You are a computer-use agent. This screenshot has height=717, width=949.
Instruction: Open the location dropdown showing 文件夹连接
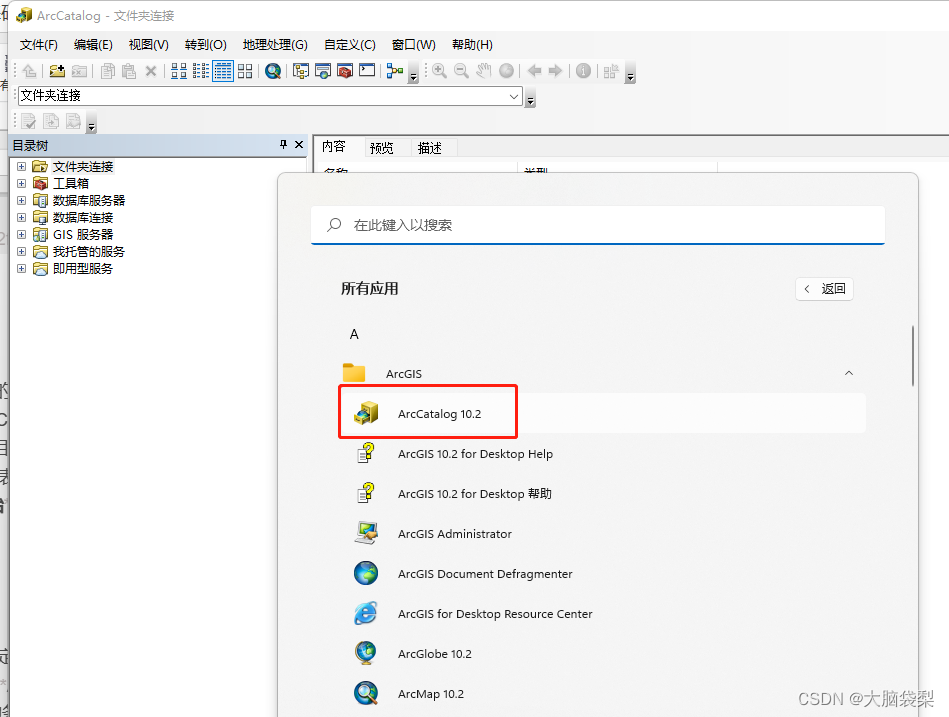click(x=514, y=96)
